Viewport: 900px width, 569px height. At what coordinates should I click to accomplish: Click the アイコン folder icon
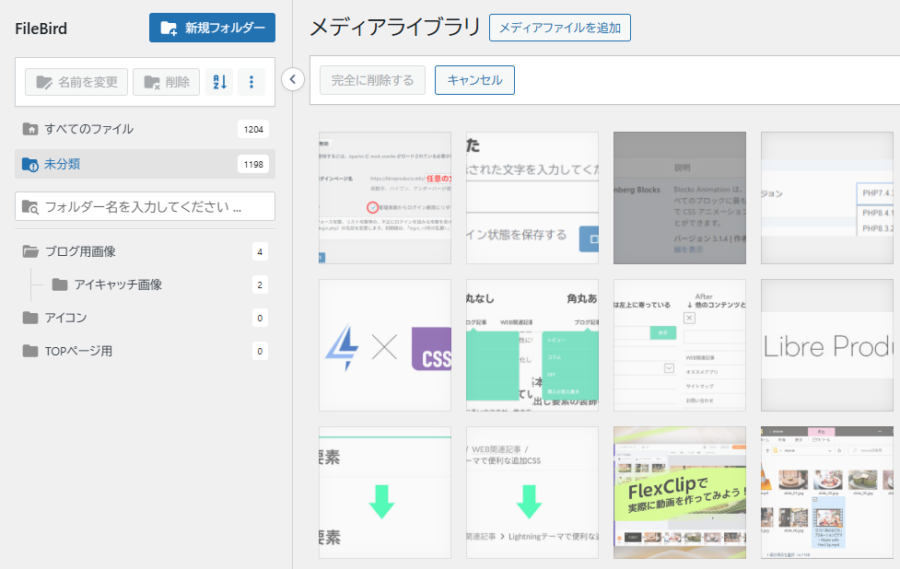point(30,318)
